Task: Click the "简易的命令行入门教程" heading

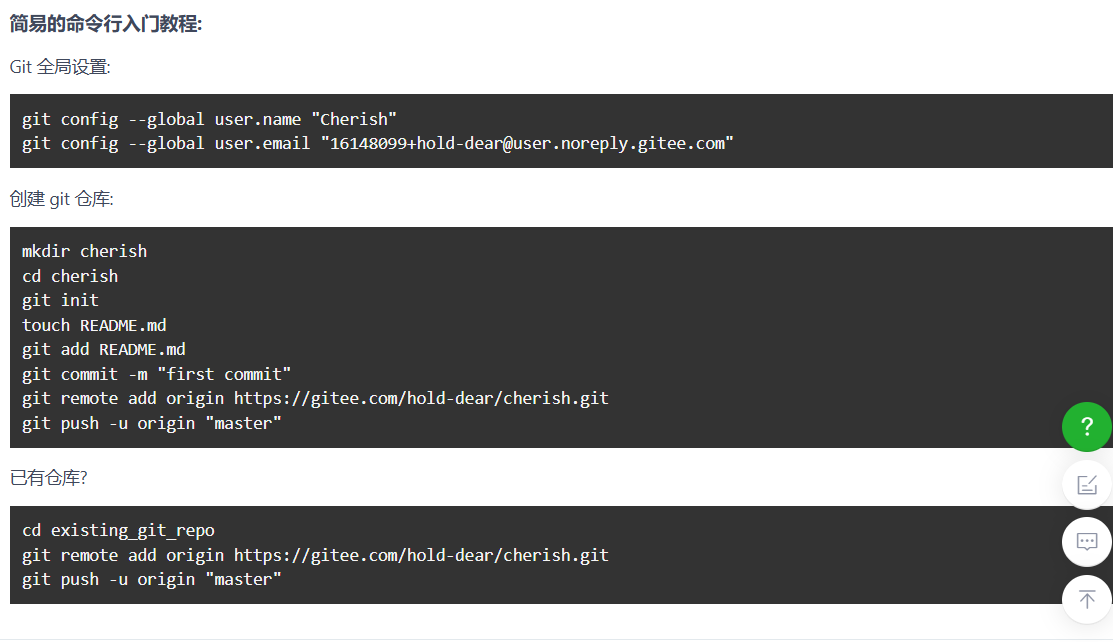Action: pyautogui.click(x=106, y=24)
